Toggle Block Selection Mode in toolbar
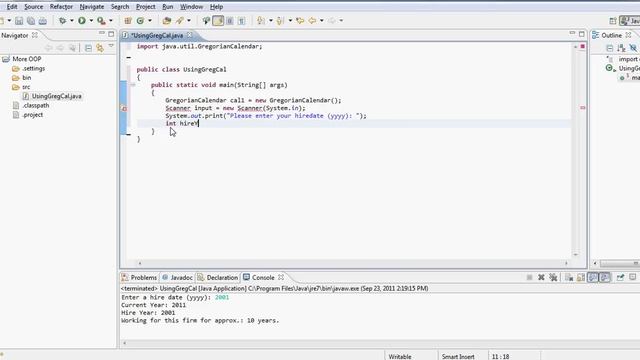 (230, 20)
